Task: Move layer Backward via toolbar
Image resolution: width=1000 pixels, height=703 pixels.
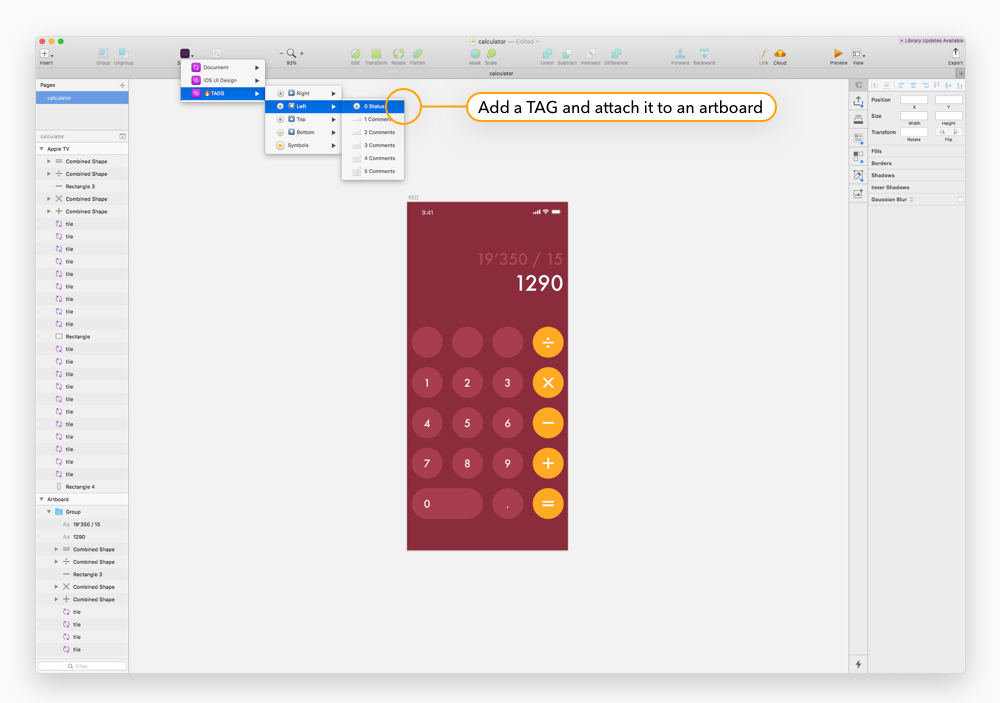Action: 704,54
